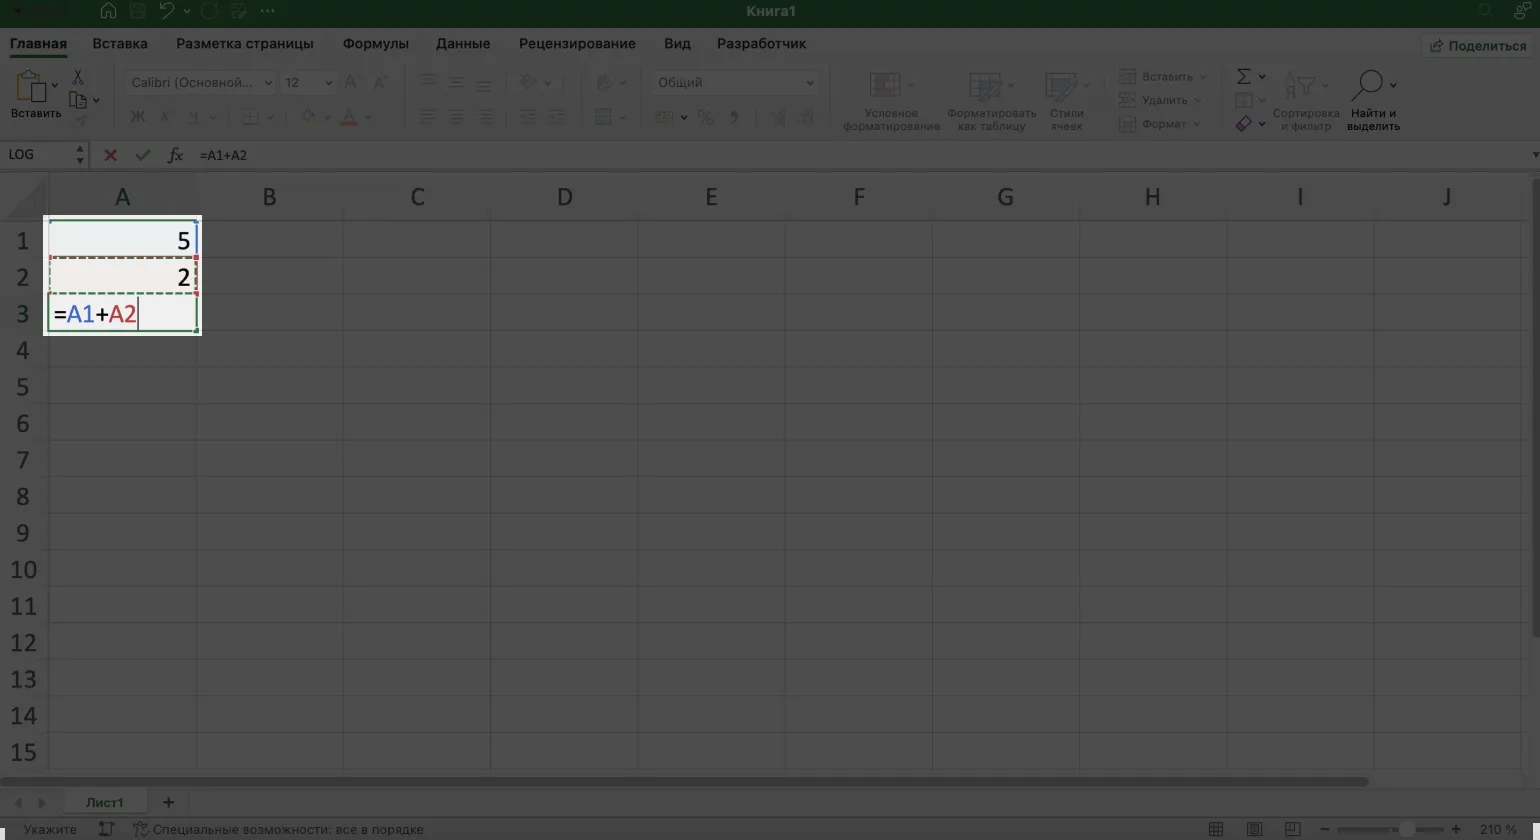Cancel the formula entry with the red X

coord(110,155)
